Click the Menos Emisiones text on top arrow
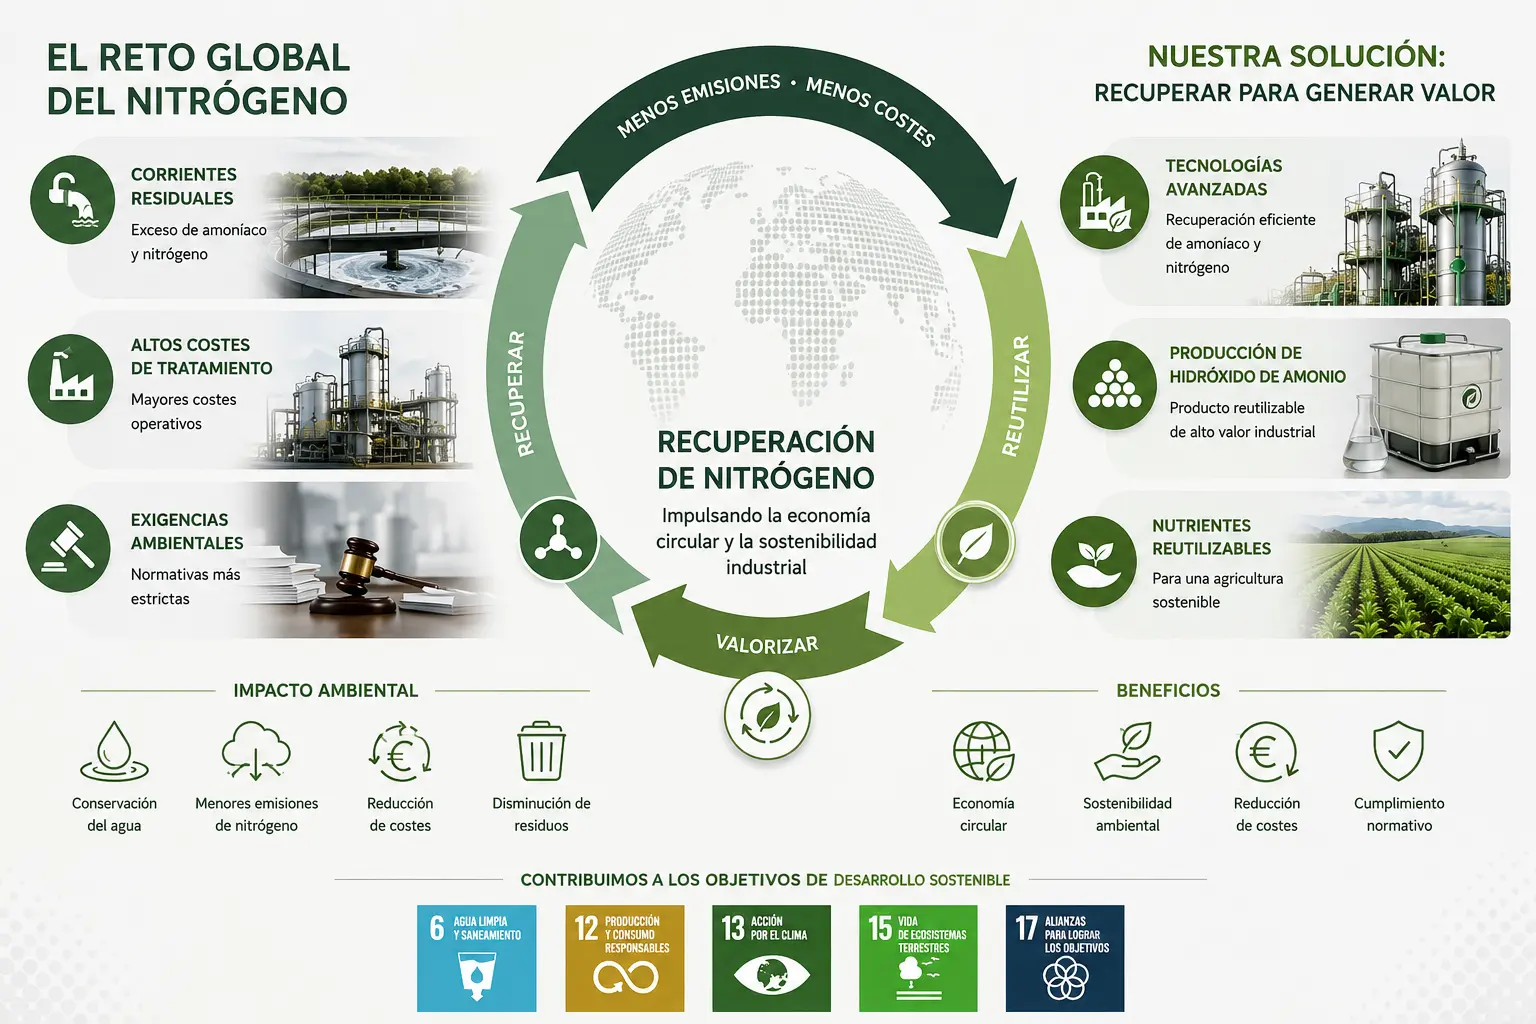 (x=698, y=104)
